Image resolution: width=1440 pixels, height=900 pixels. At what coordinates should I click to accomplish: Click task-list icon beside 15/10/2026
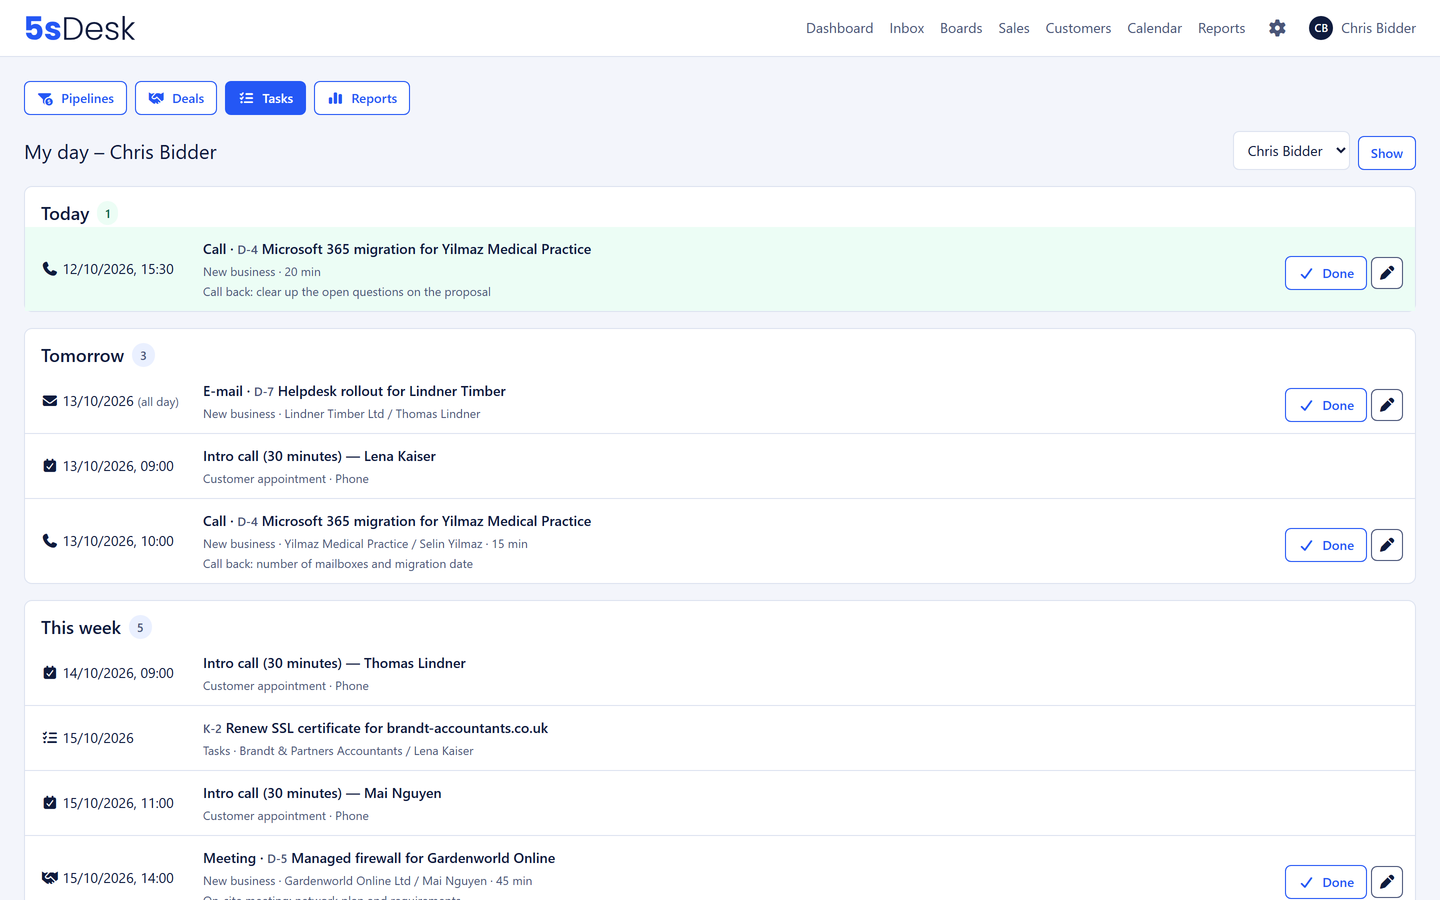pos(49,738)
